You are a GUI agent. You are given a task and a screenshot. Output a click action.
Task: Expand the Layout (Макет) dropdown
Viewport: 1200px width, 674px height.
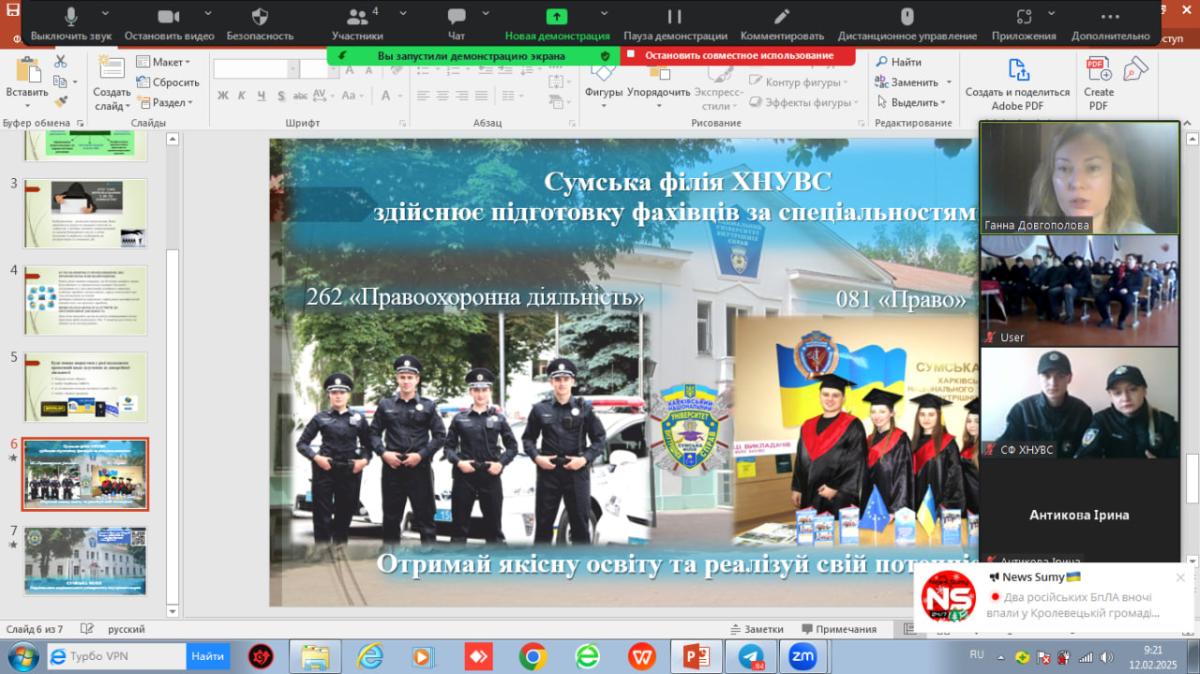tap(166, 62)
